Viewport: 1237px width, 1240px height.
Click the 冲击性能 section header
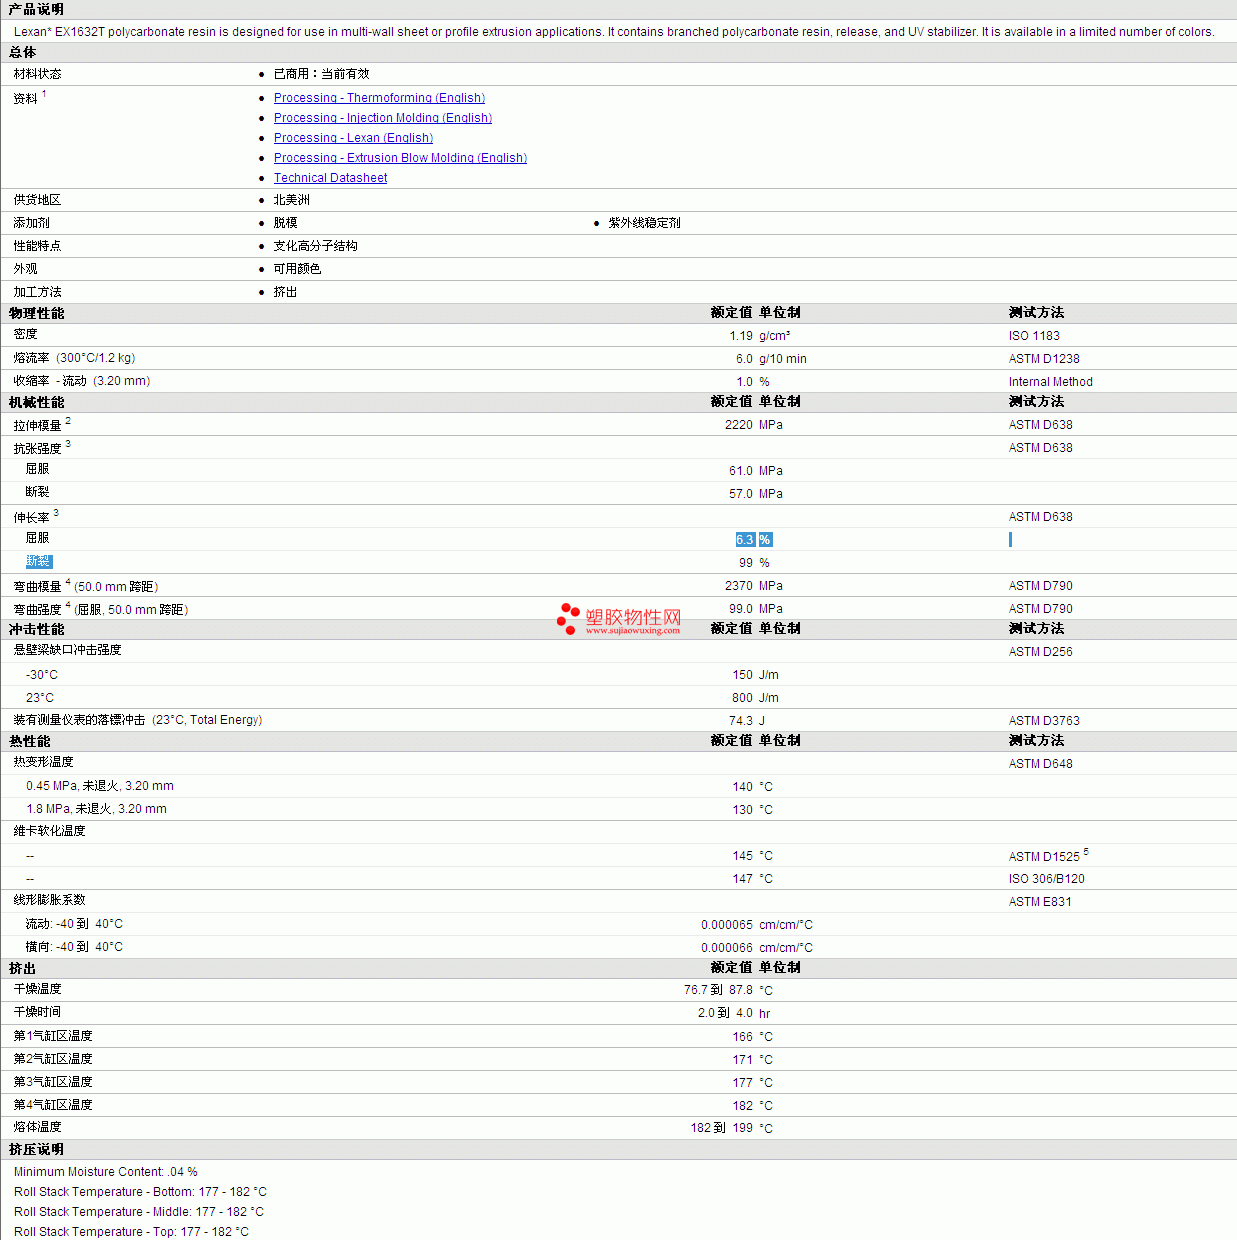pyautogui.click(x=37, y=629)
